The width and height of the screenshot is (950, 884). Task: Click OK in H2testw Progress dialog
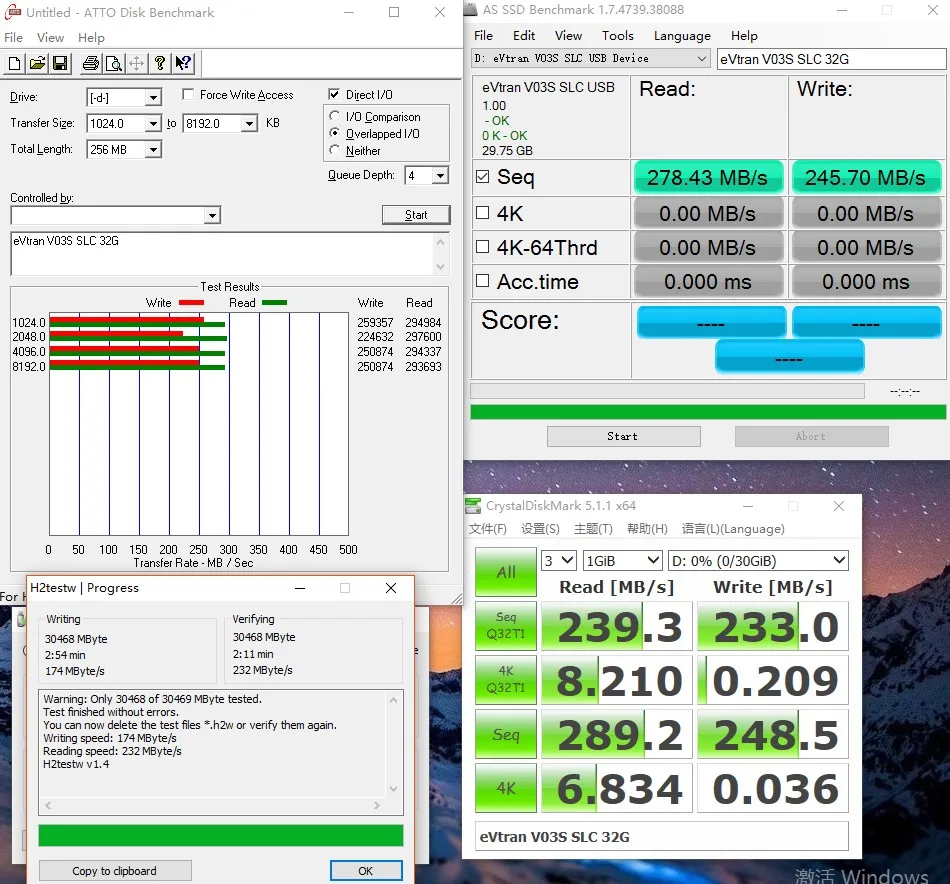(x=366, y=871)
